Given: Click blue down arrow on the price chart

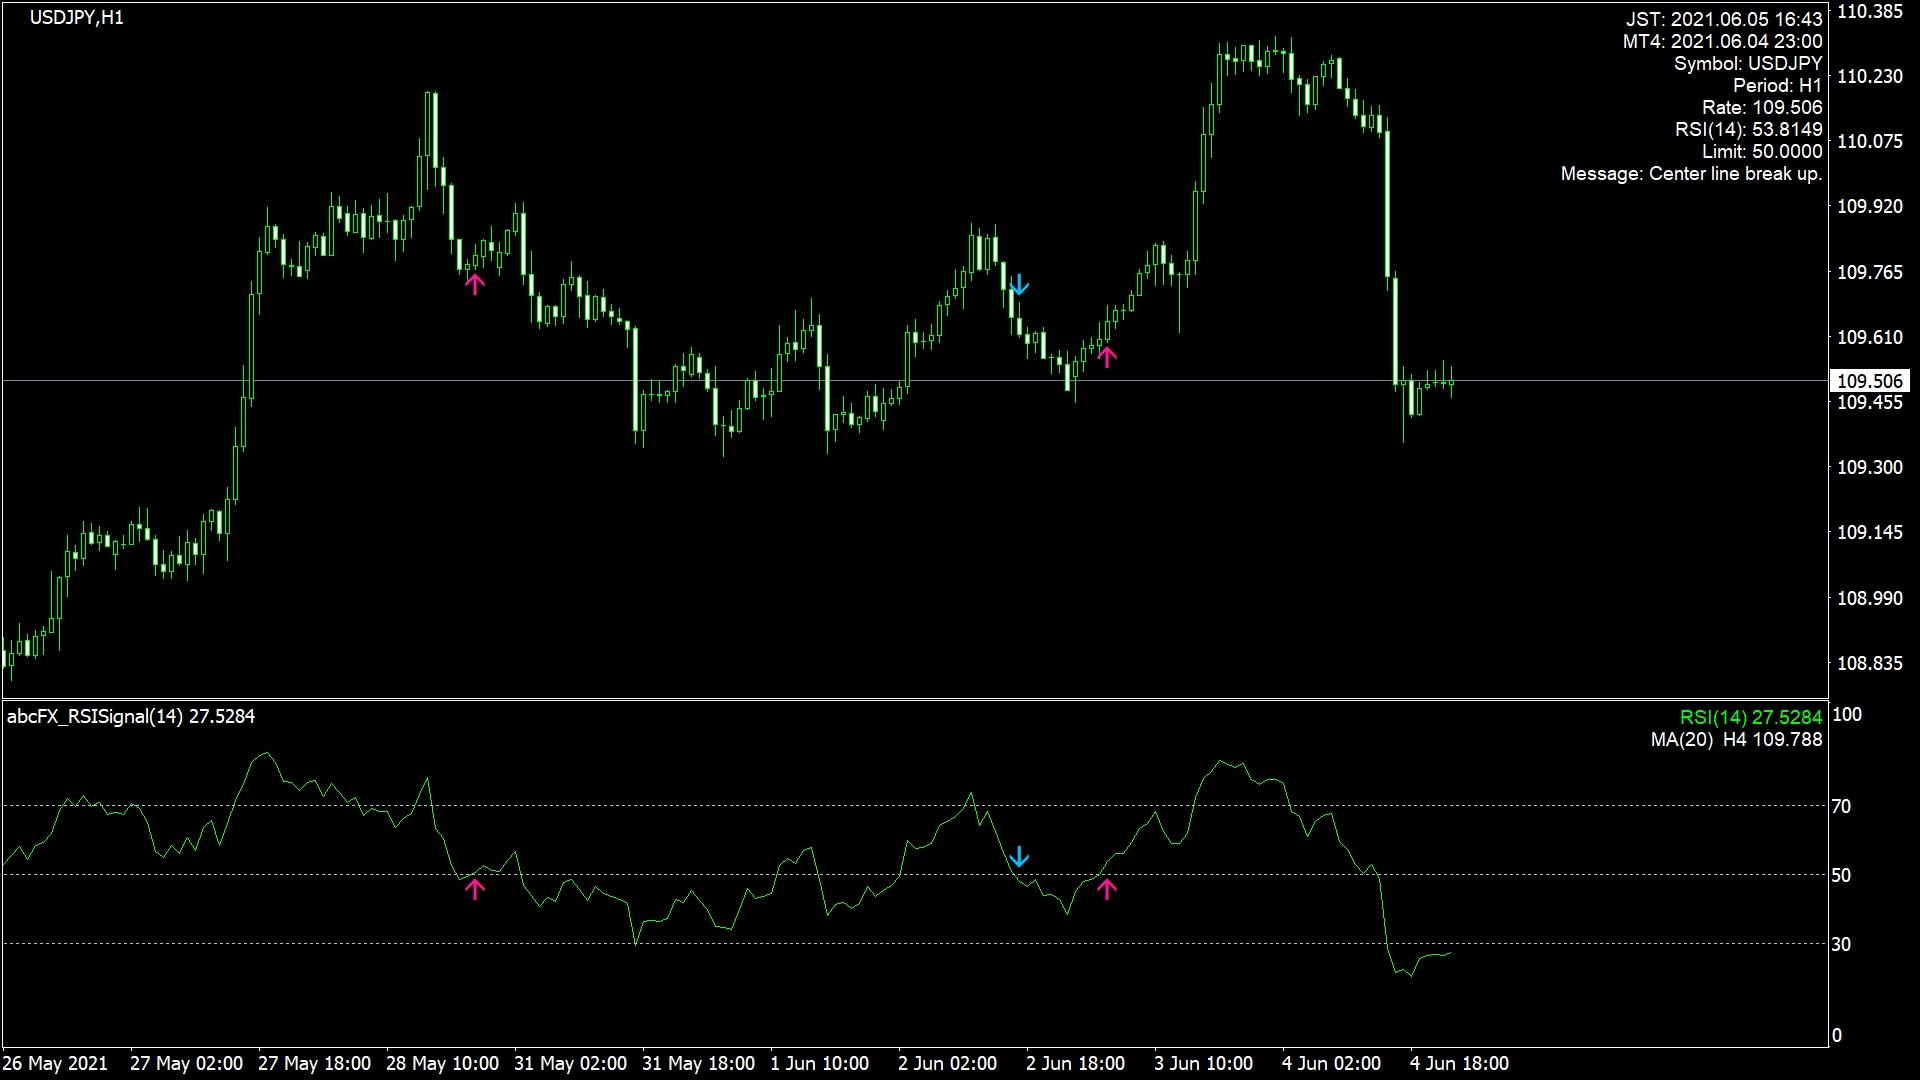Looking at the screenshot, I should [1018, 285].
